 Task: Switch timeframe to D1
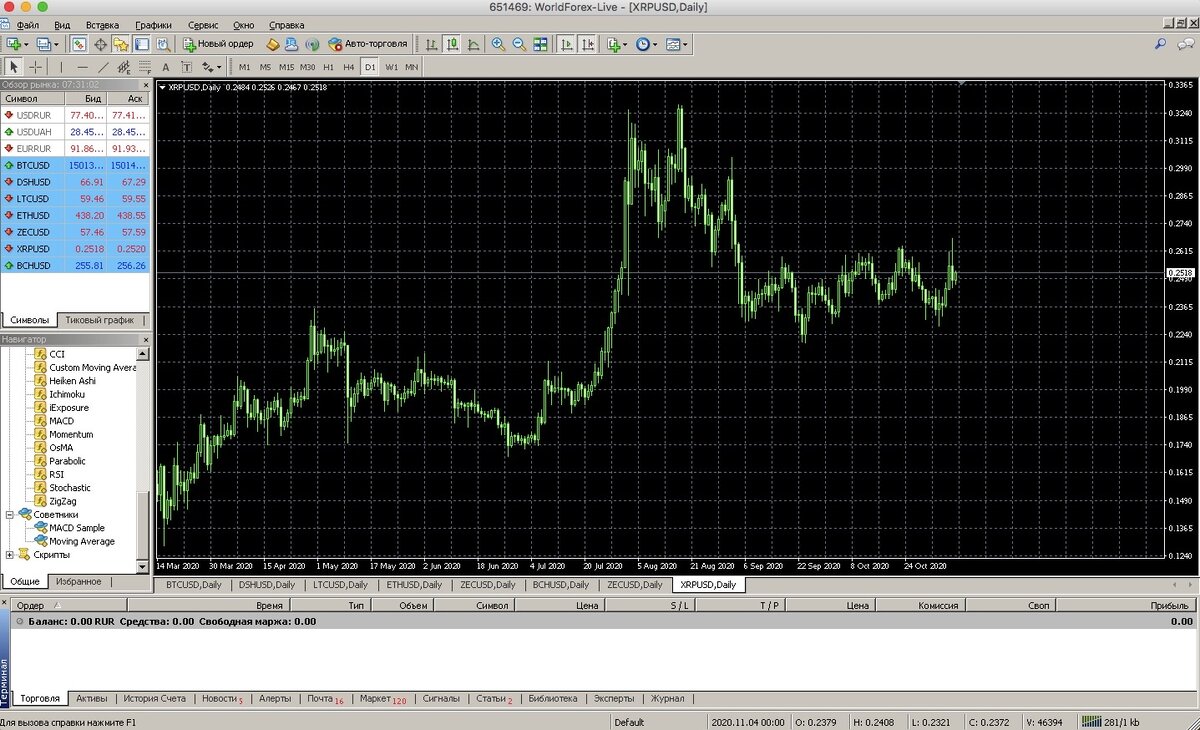click(x=370, y=67)
